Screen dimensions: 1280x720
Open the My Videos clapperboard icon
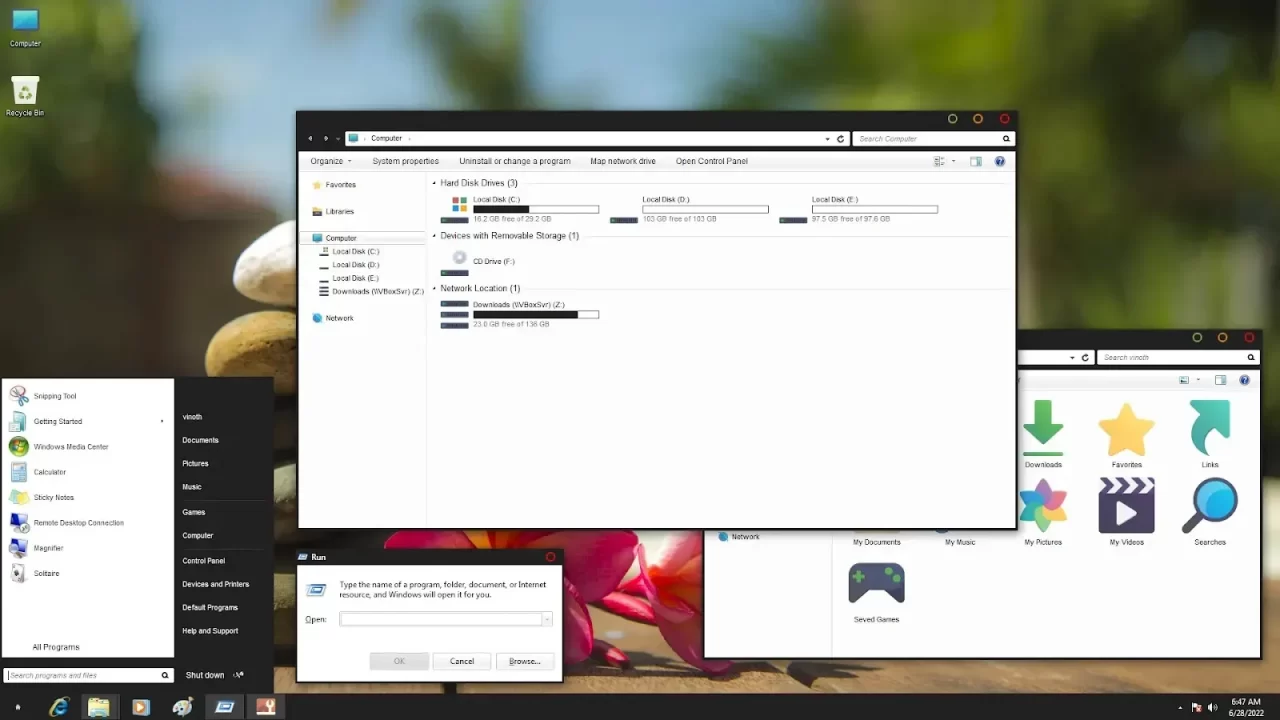tap(1126, 506)
